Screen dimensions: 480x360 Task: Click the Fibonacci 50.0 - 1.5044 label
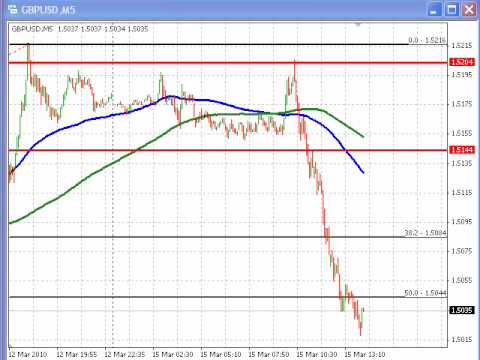pyautogui.click(x=425, y=293)
